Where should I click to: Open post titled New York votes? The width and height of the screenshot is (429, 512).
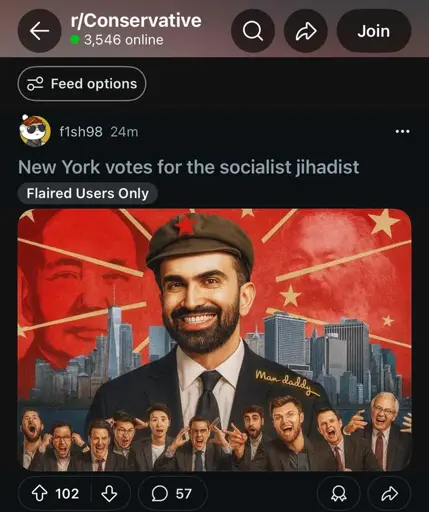189,167
